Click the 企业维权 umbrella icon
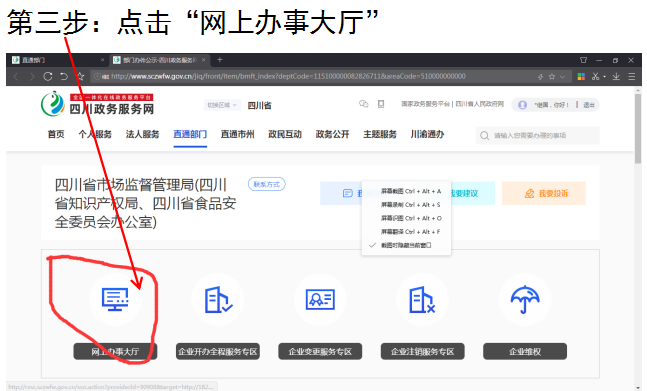This screenshot has height=391, width=647. [525, 299]
